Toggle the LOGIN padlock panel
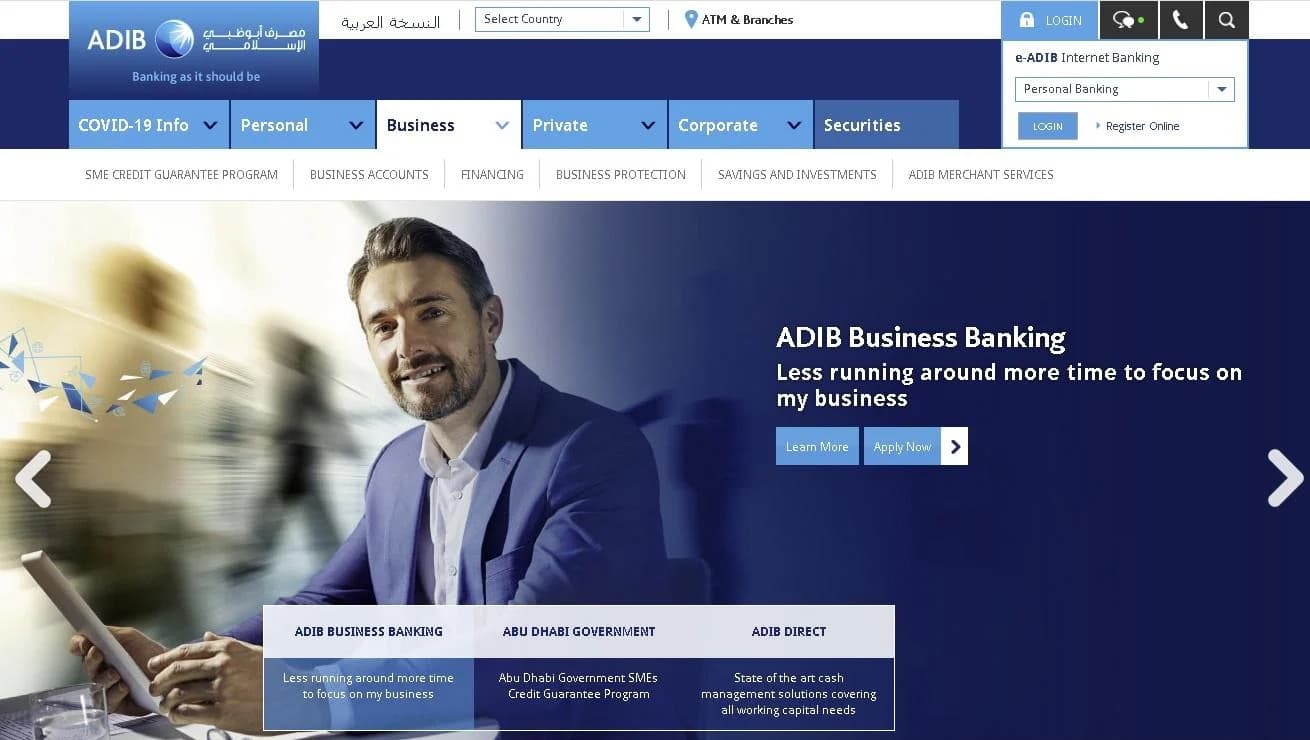Image resolution: width=1310 pixels, height=740 pixels. (1050, 20)
